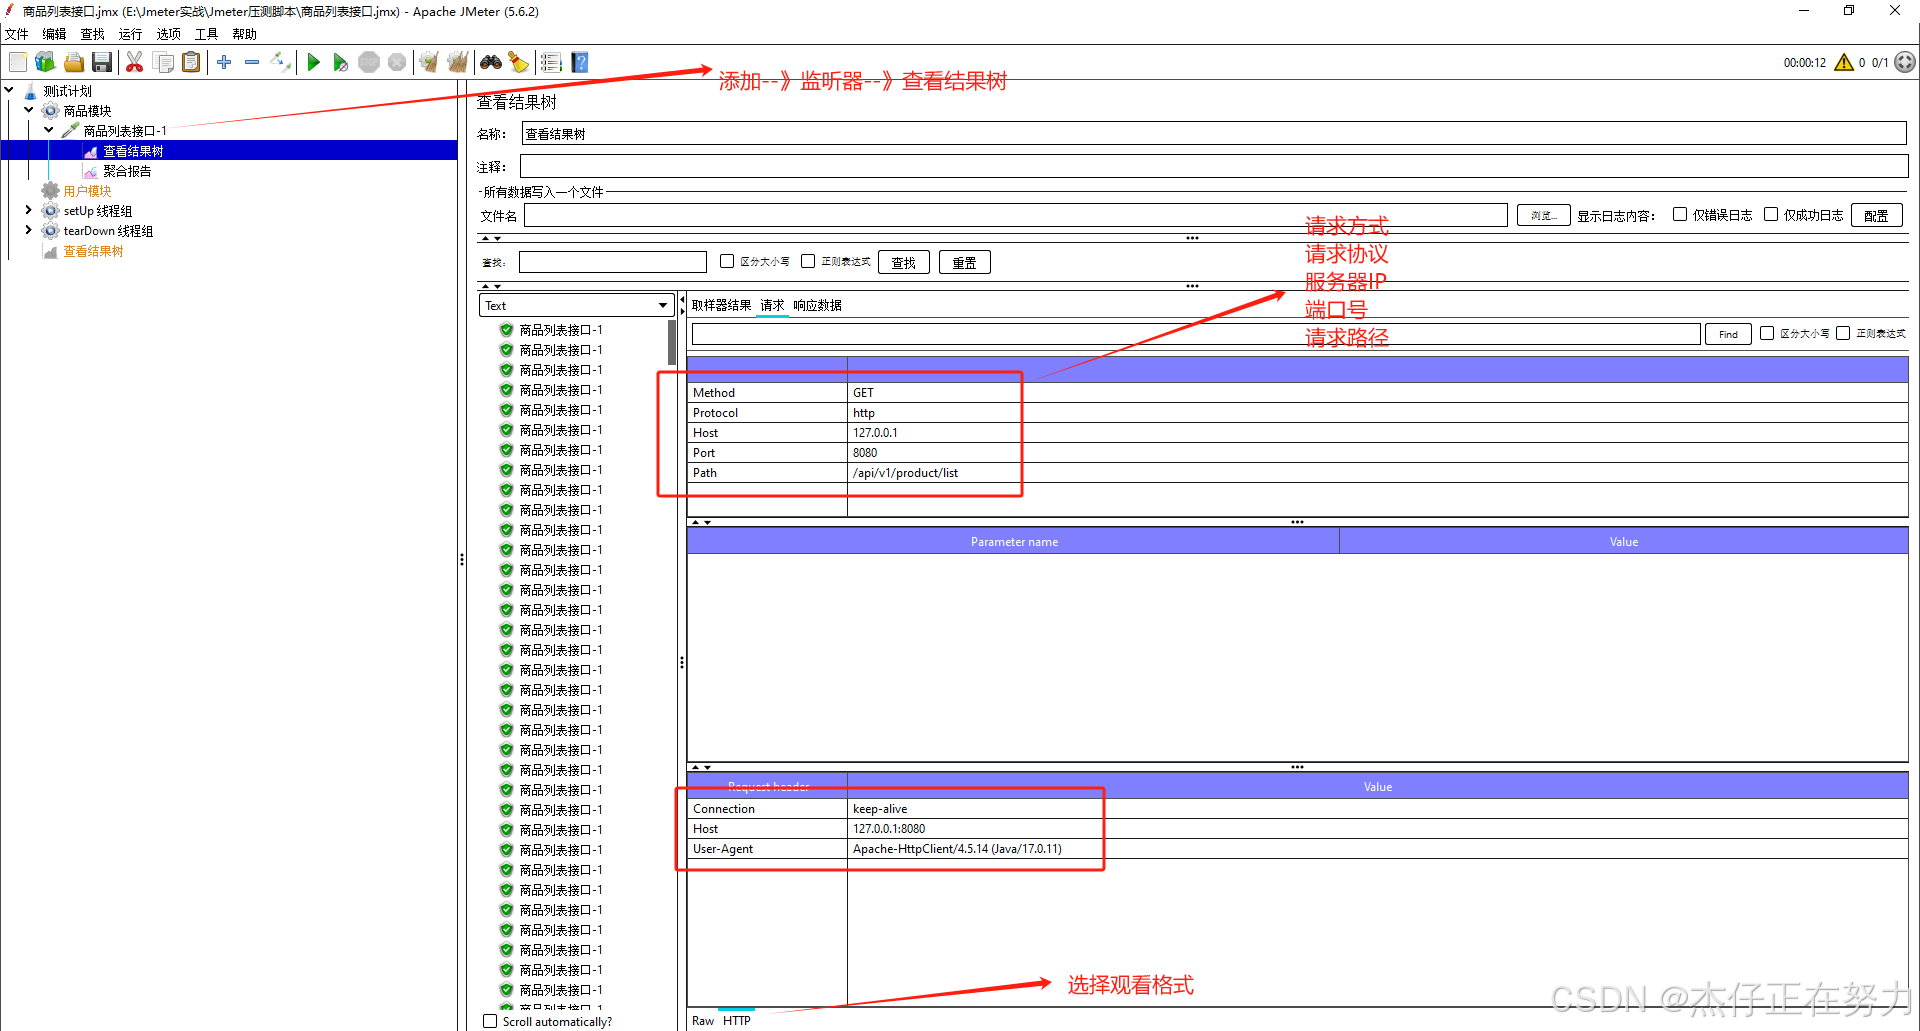Click the Open file folder icon
The height and width of the screenshot is (1031, 1920).
[x=73, y=63]
